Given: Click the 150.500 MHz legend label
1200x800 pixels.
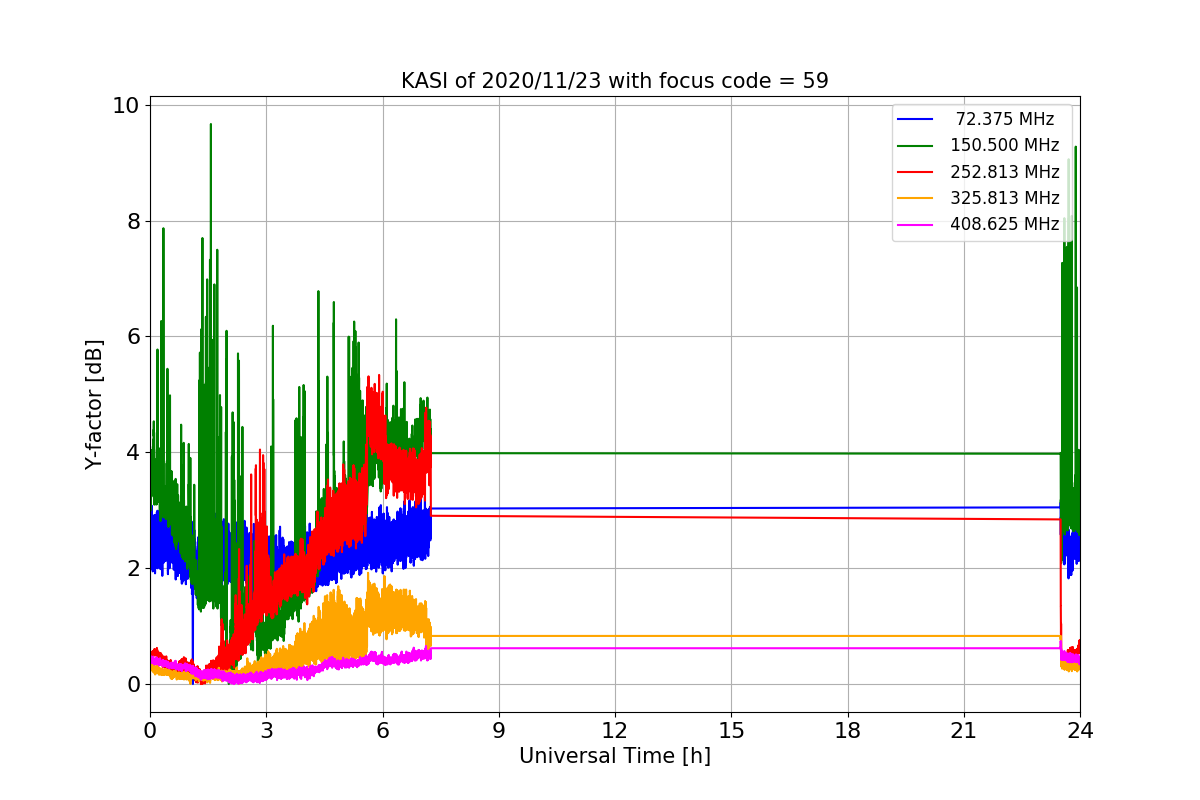Looking at the screenshot, I should coord(1005,145).
